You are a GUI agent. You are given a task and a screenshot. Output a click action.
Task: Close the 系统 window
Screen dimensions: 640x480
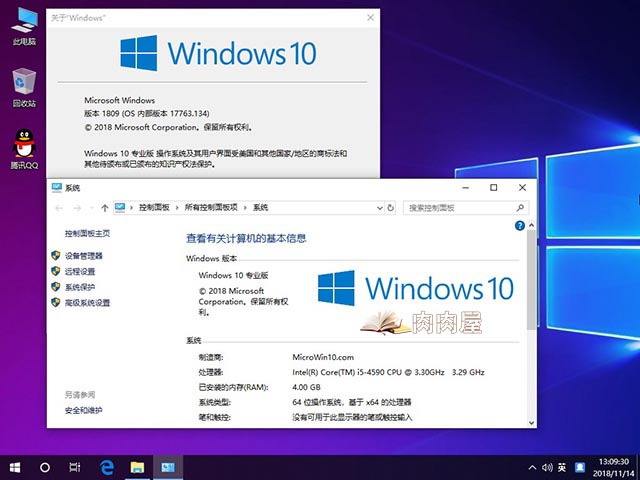coord(522,188)
